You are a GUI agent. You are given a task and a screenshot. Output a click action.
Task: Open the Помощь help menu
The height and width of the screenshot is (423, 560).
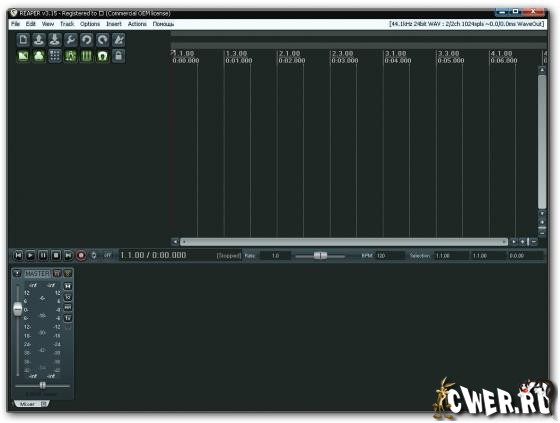point(163,24)
